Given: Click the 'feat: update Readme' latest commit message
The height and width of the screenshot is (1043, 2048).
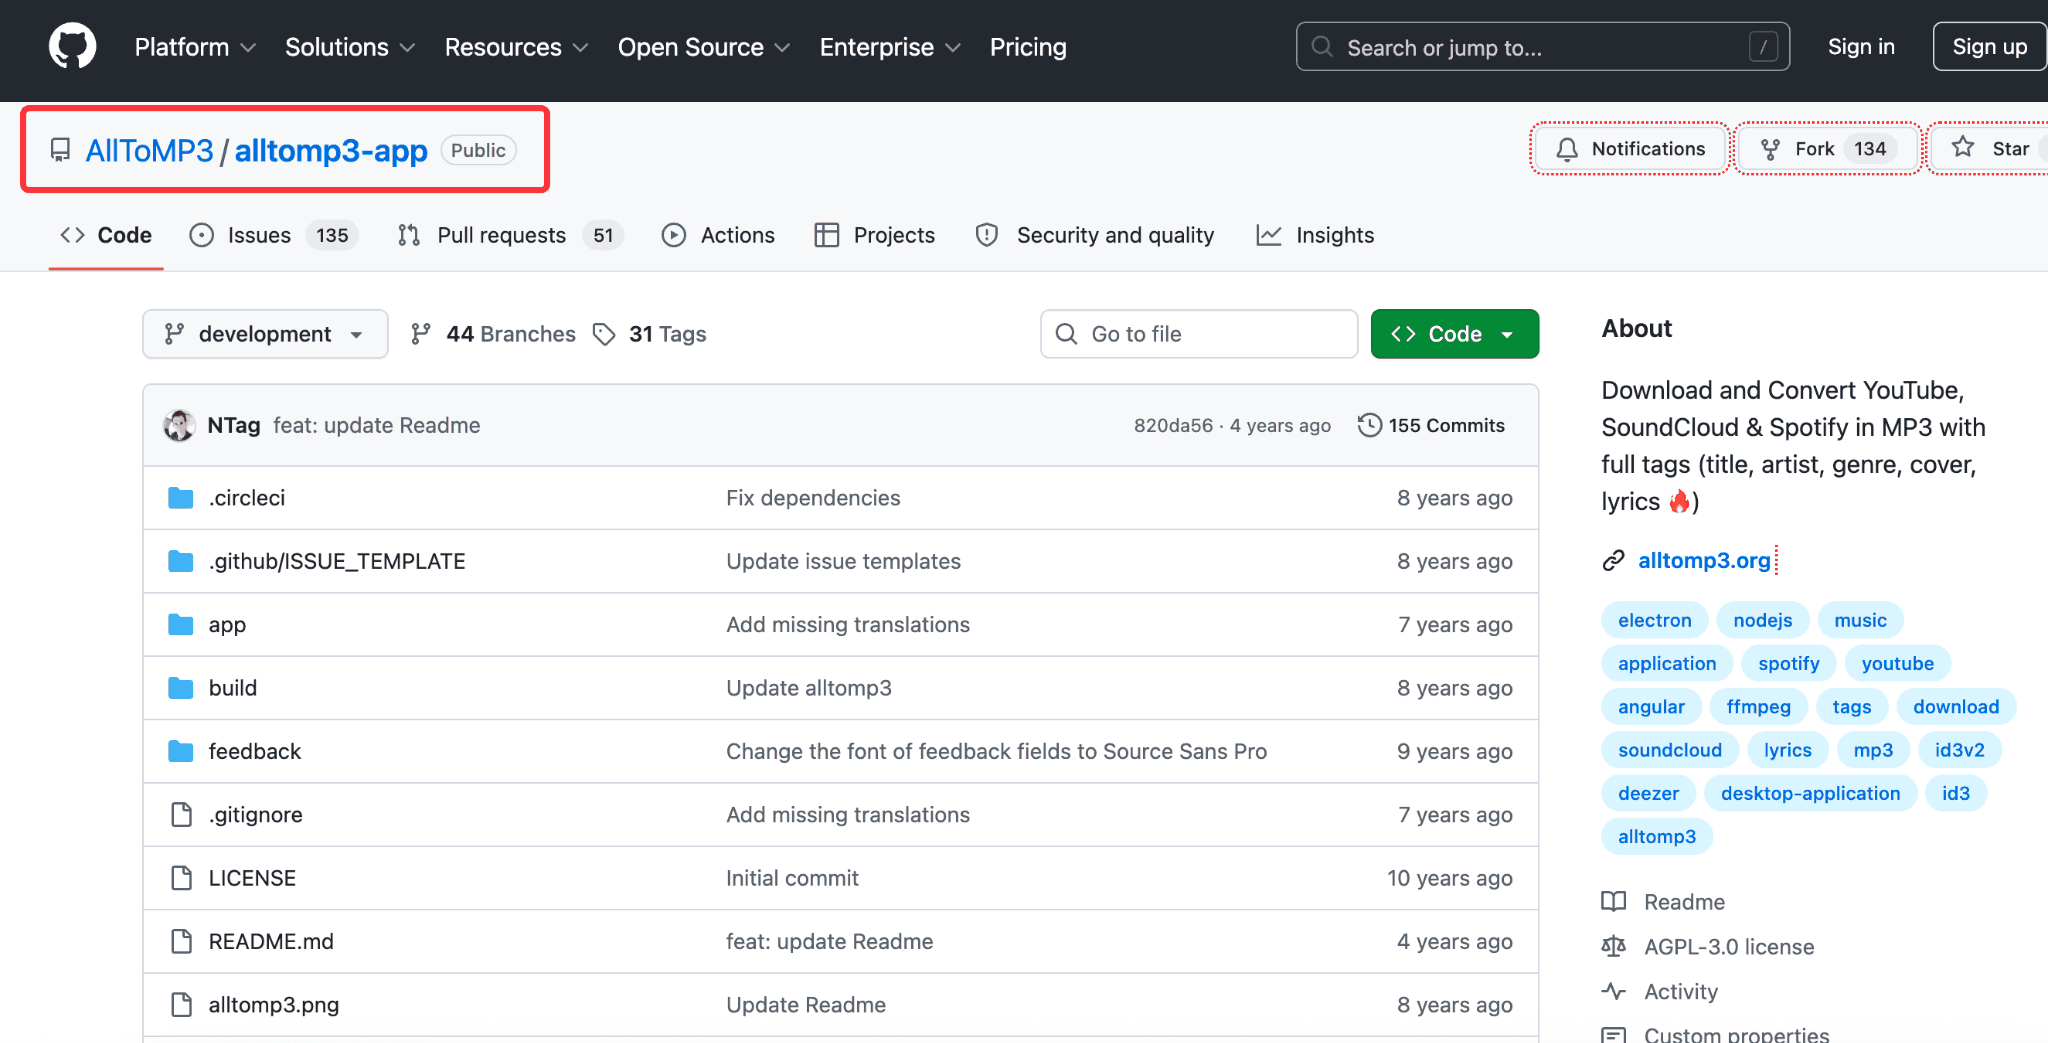Looking at the screenshot, I should tap(376, 425).
